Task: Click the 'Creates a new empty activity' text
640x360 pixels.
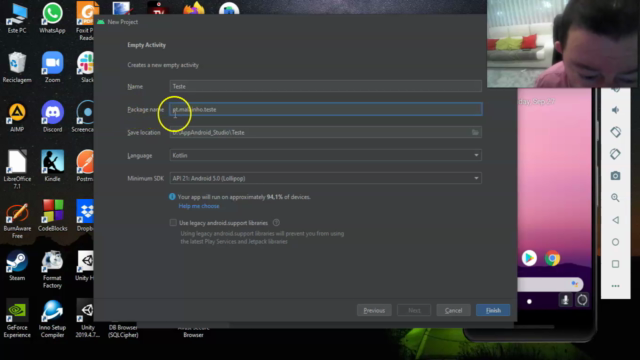Action: [163, 65]
